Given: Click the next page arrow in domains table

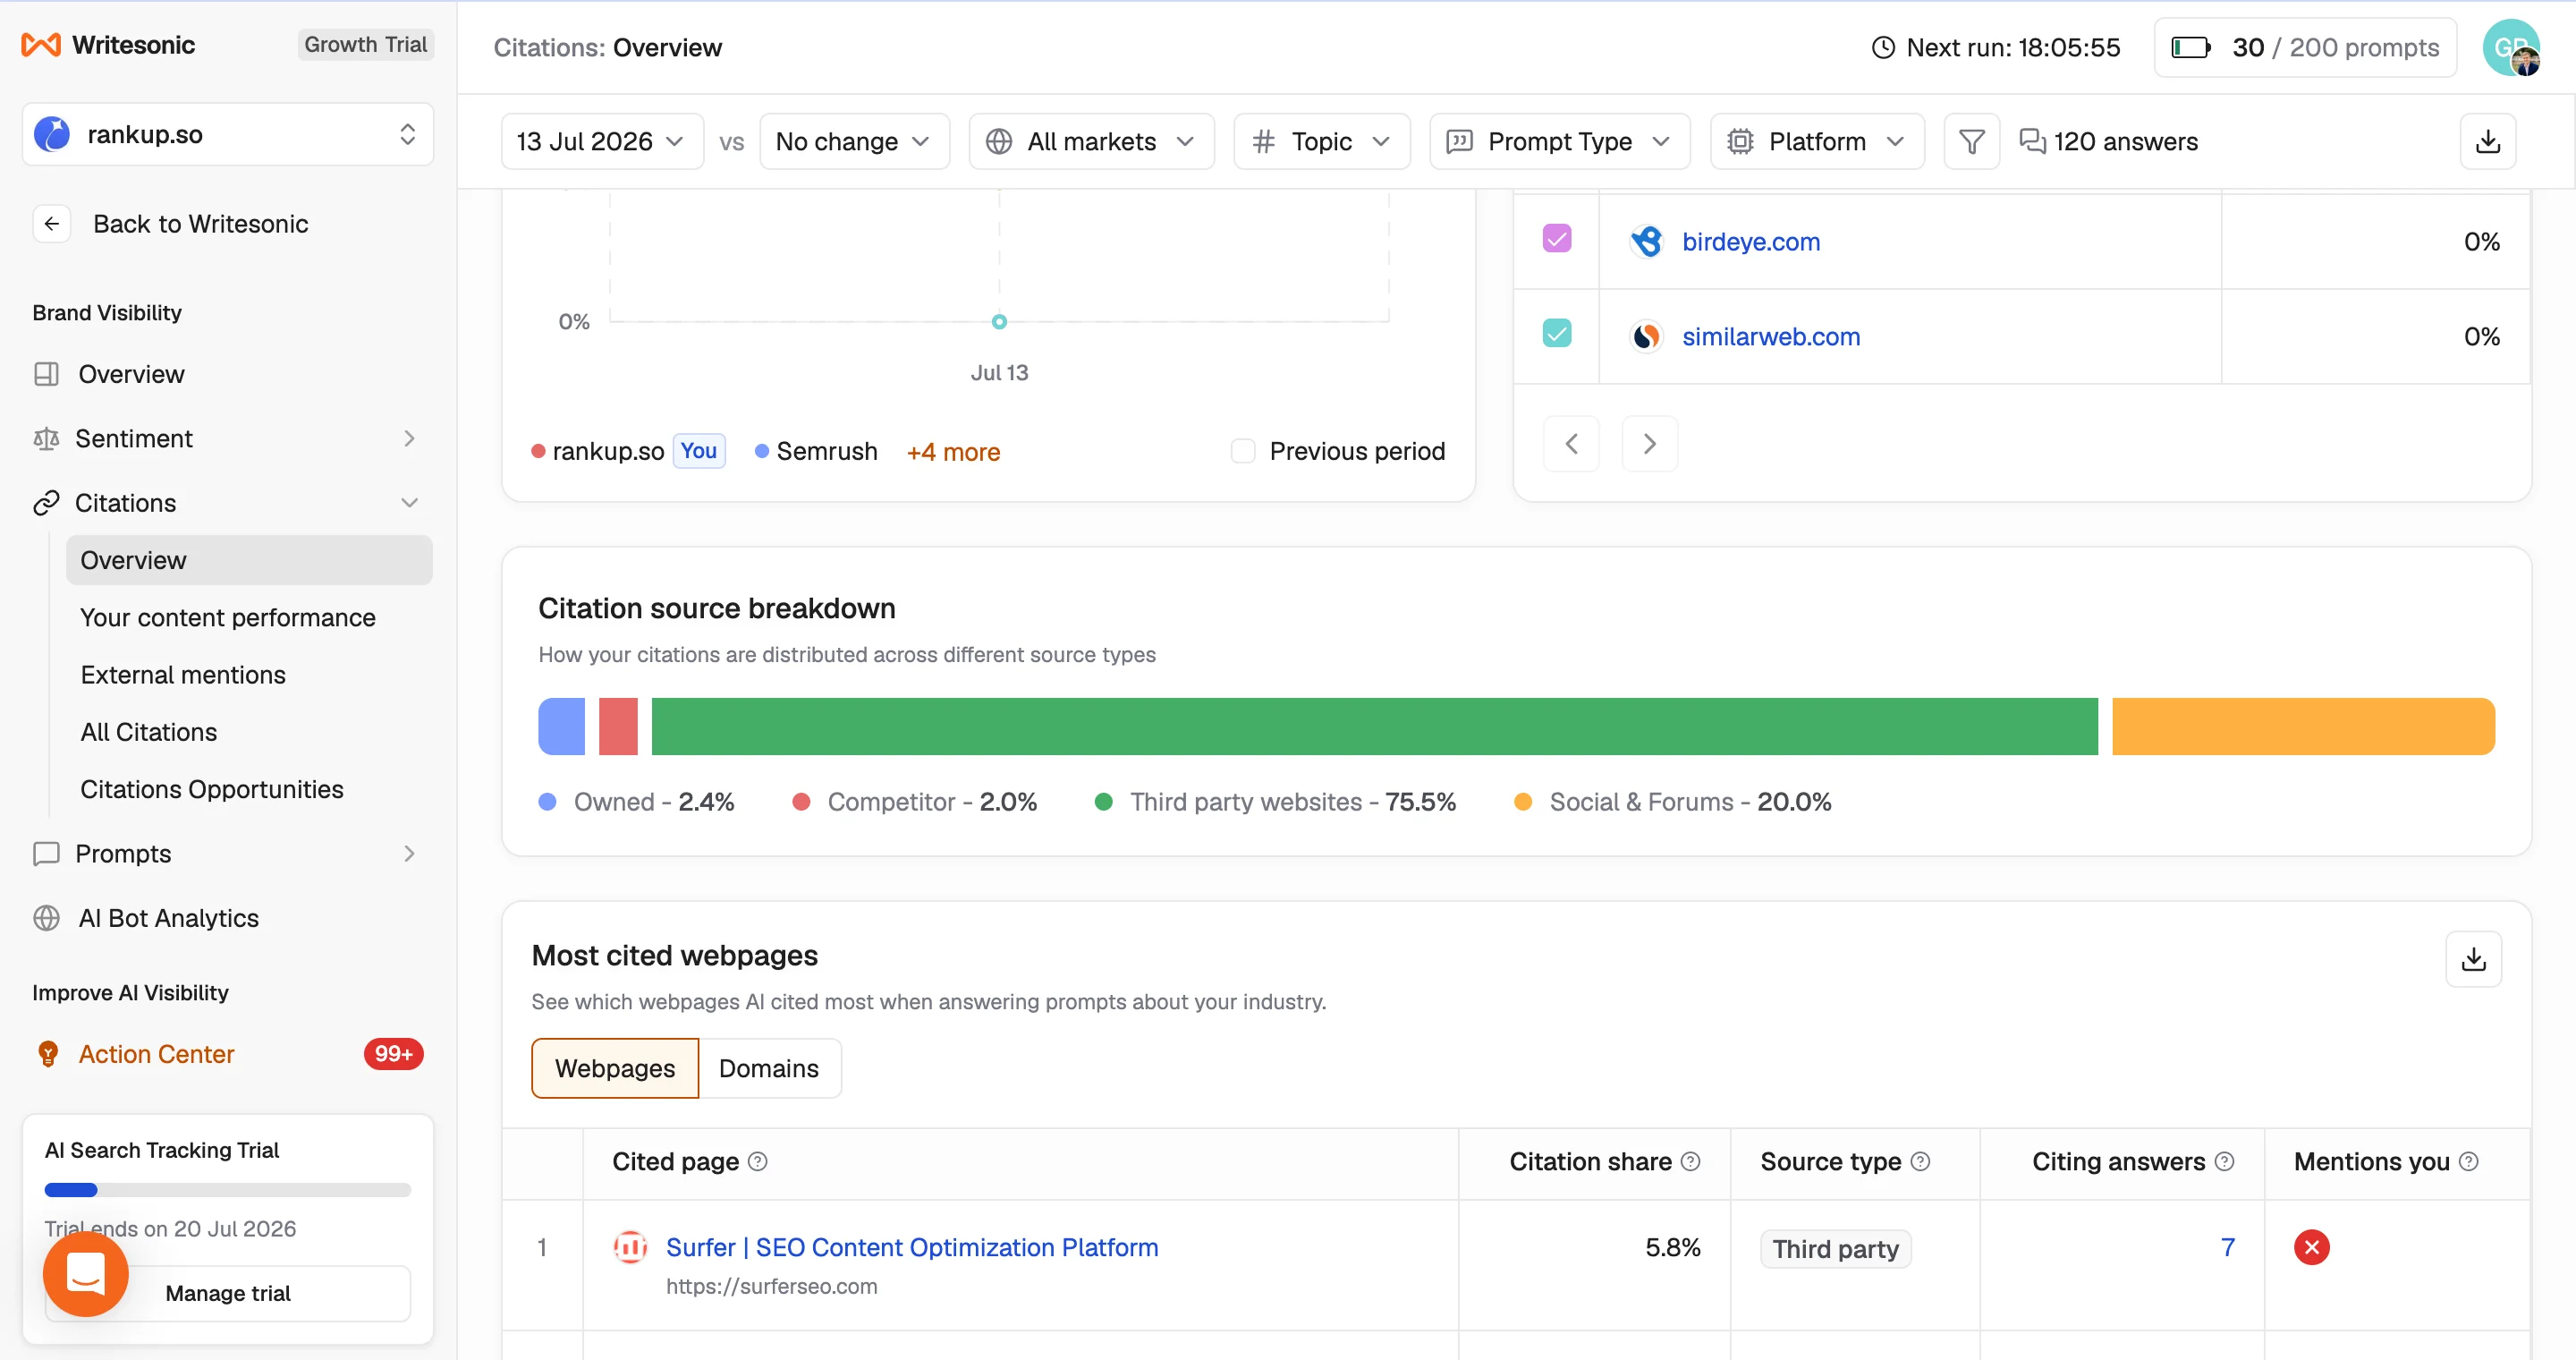Looking at the screenshot, I should pos(1649,444).
